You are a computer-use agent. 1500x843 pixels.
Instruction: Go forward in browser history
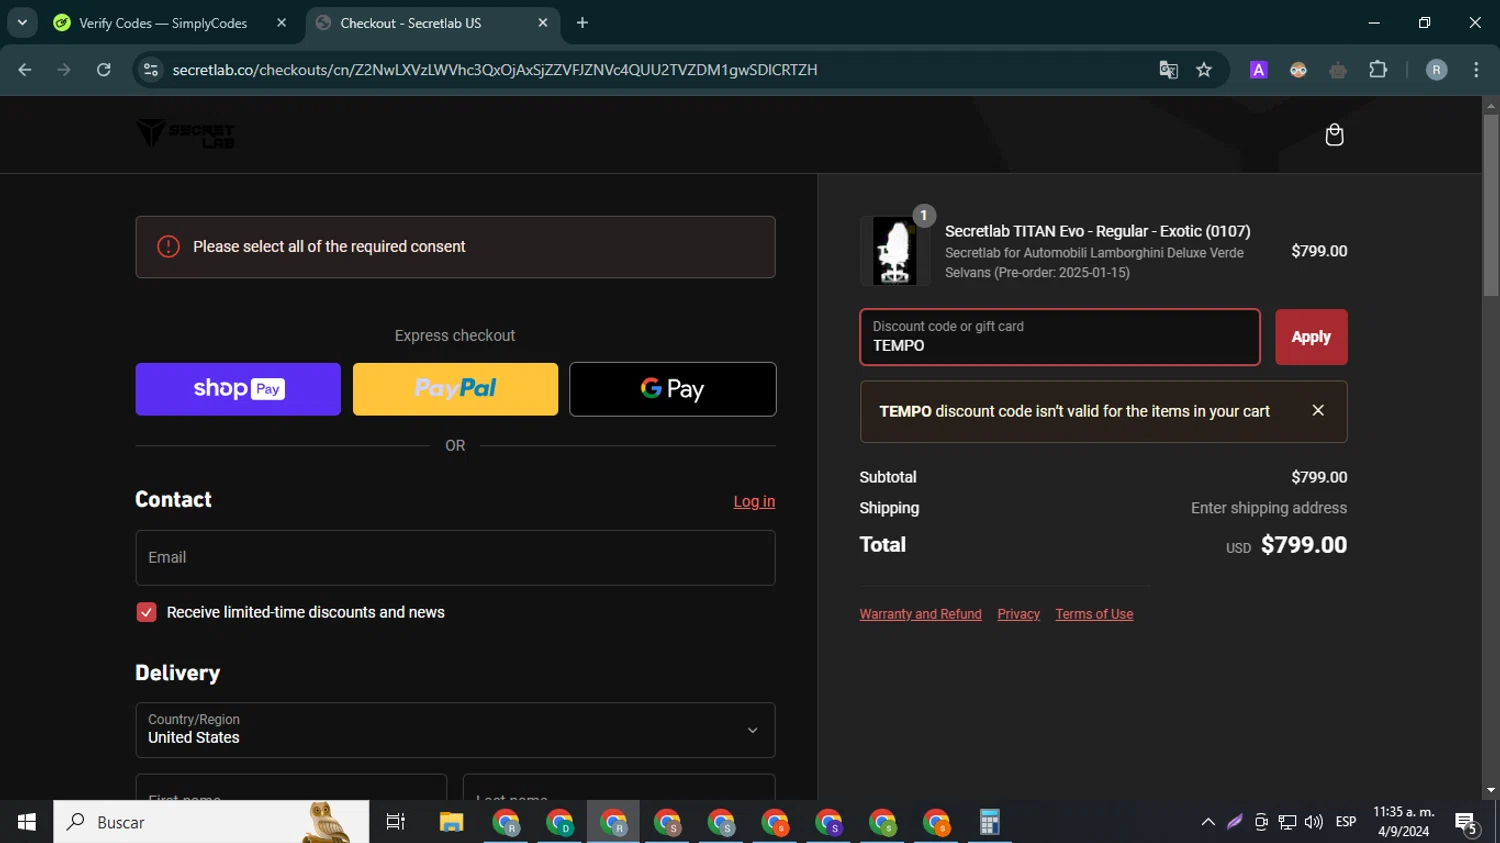click(64, 70)
